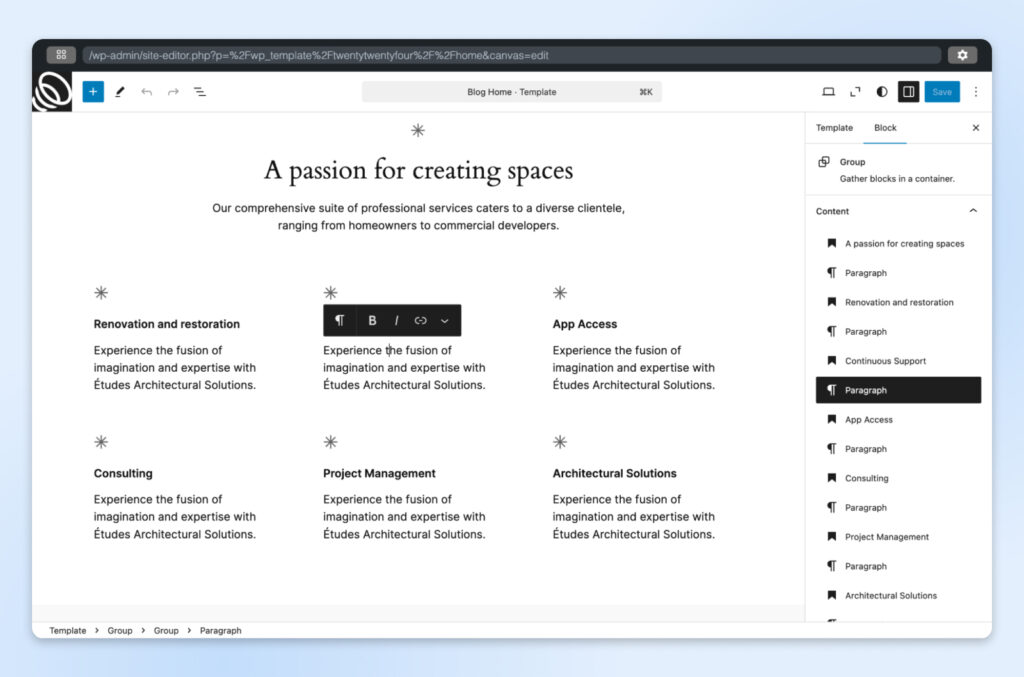
Task: Switch to the Template tab
Action: 834,128
